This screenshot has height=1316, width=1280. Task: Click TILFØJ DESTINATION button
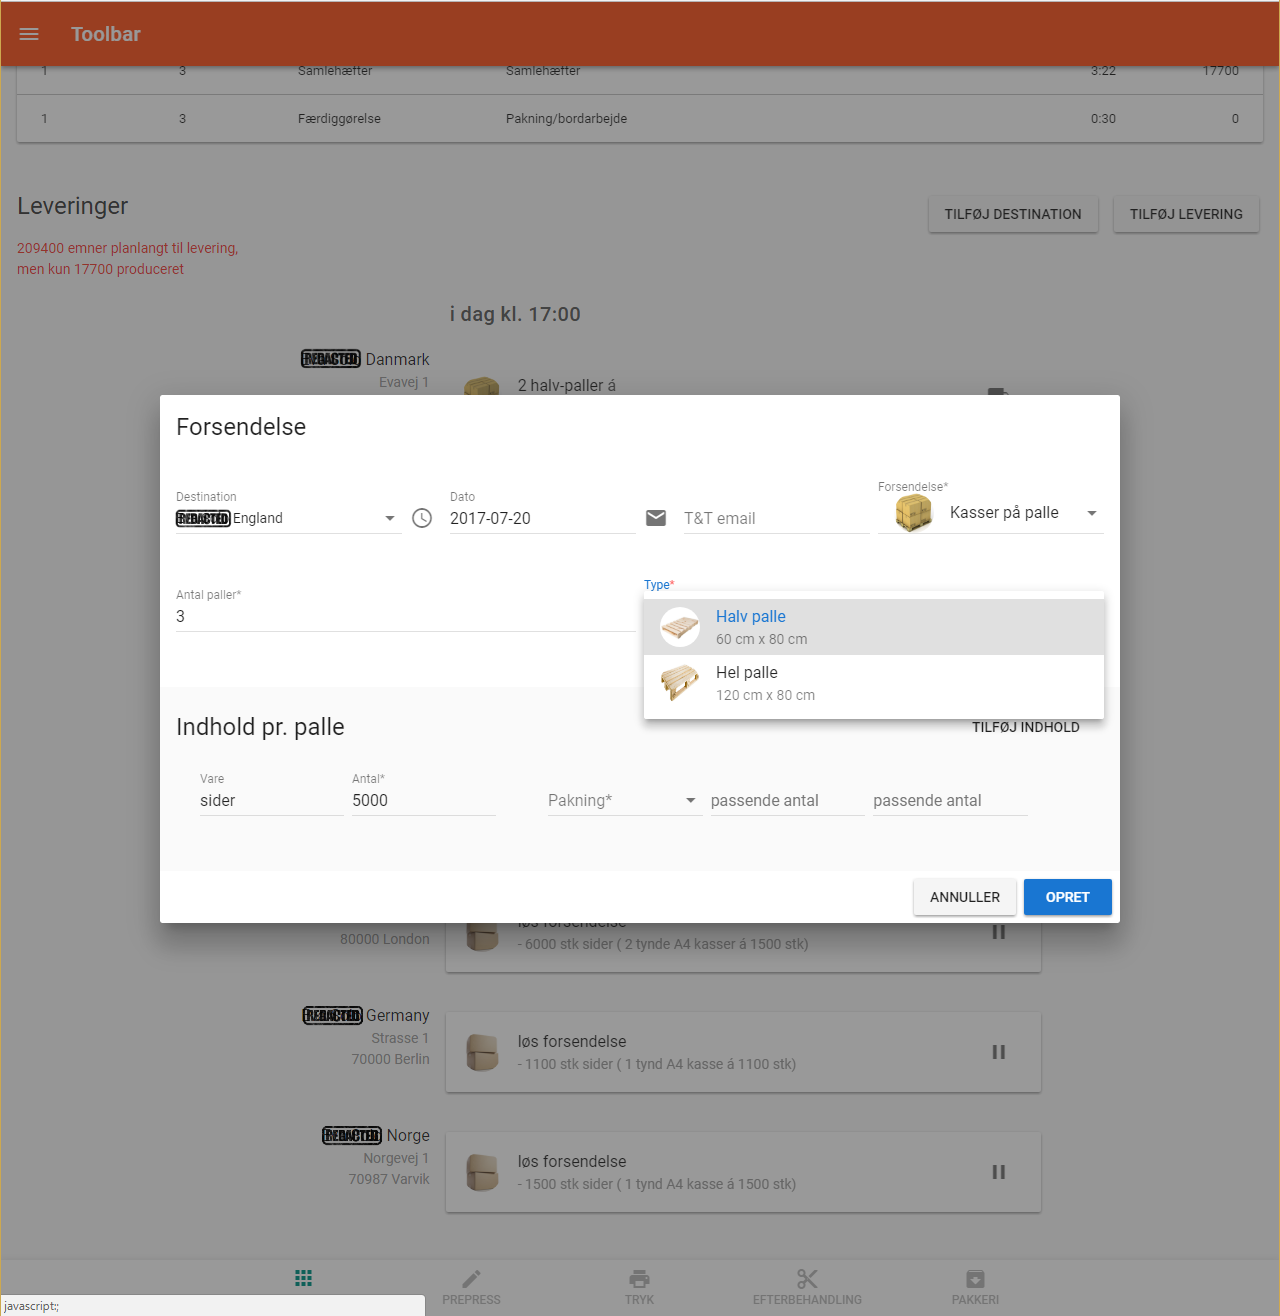pyautogui.click(x=1013, y=214)
